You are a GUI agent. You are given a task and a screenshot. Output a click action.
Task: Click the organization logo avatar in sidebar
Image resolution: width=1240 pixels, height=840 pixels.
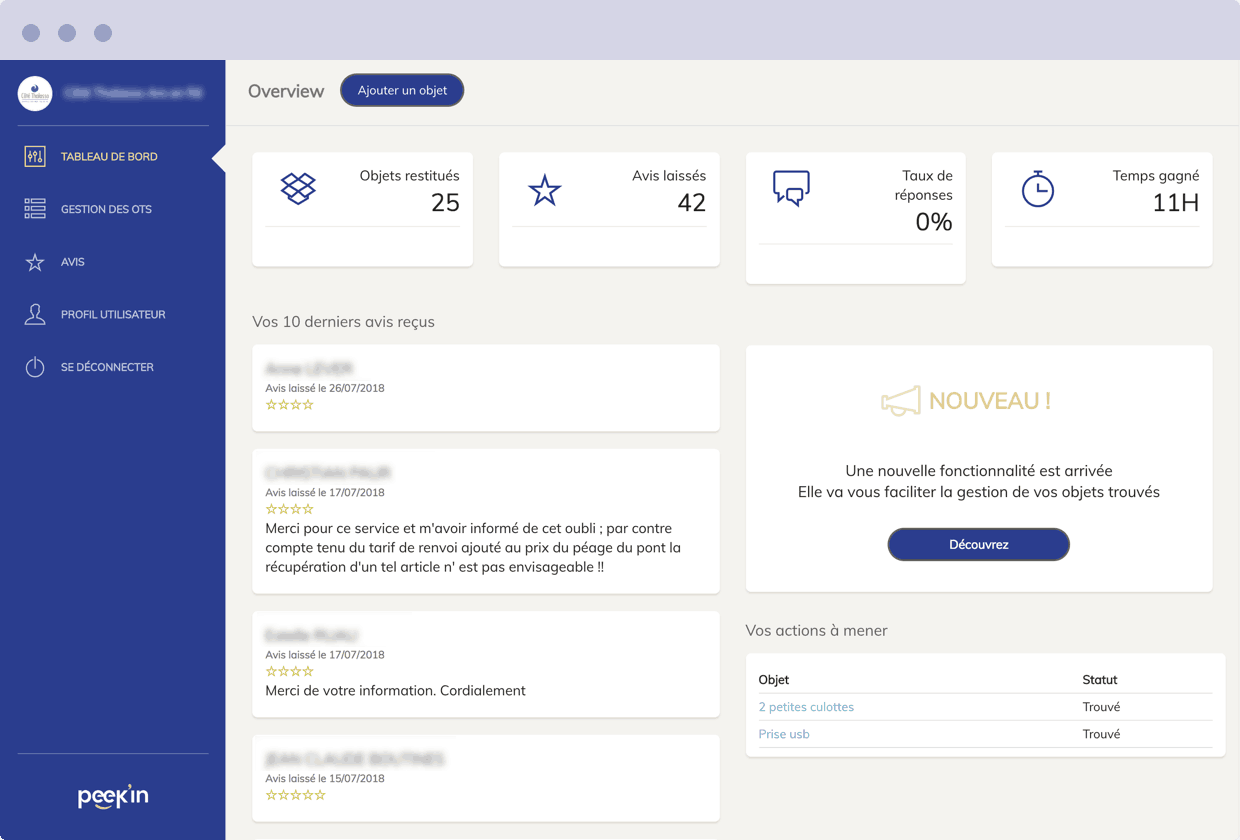[35, 93]
